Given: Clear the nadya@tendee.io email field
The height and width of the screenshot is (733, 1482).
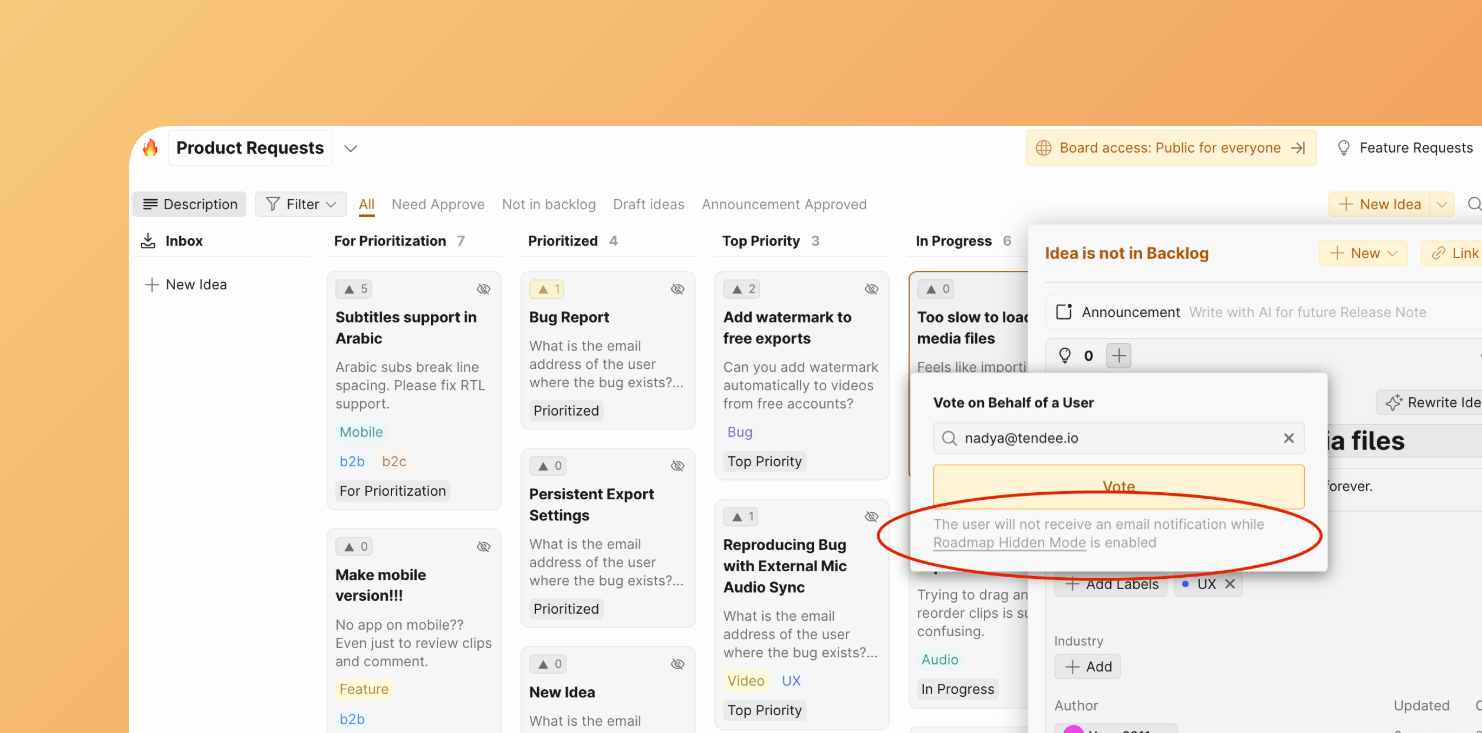Looking at the screenshot, I should pos(1288,438).
